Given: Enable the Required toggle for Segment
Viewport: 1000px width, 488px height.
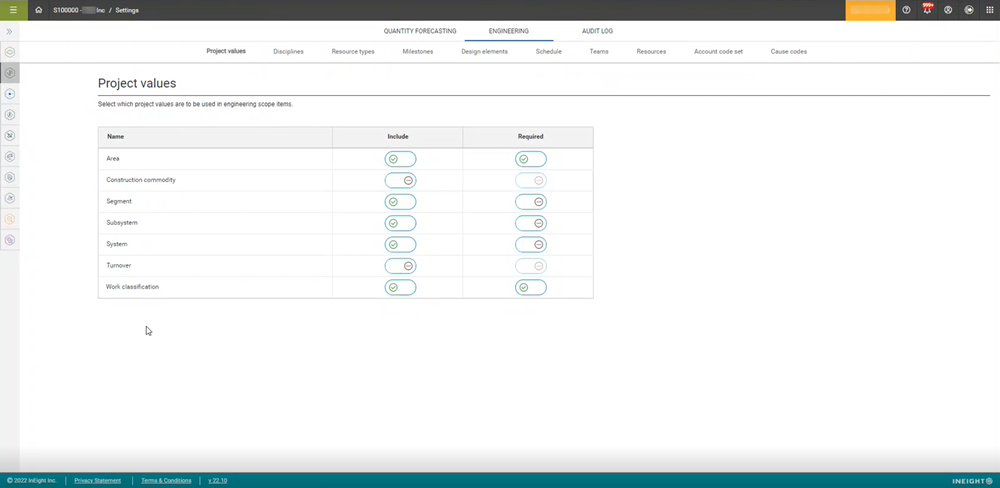Looking at the screenshot, I should 530,202.
